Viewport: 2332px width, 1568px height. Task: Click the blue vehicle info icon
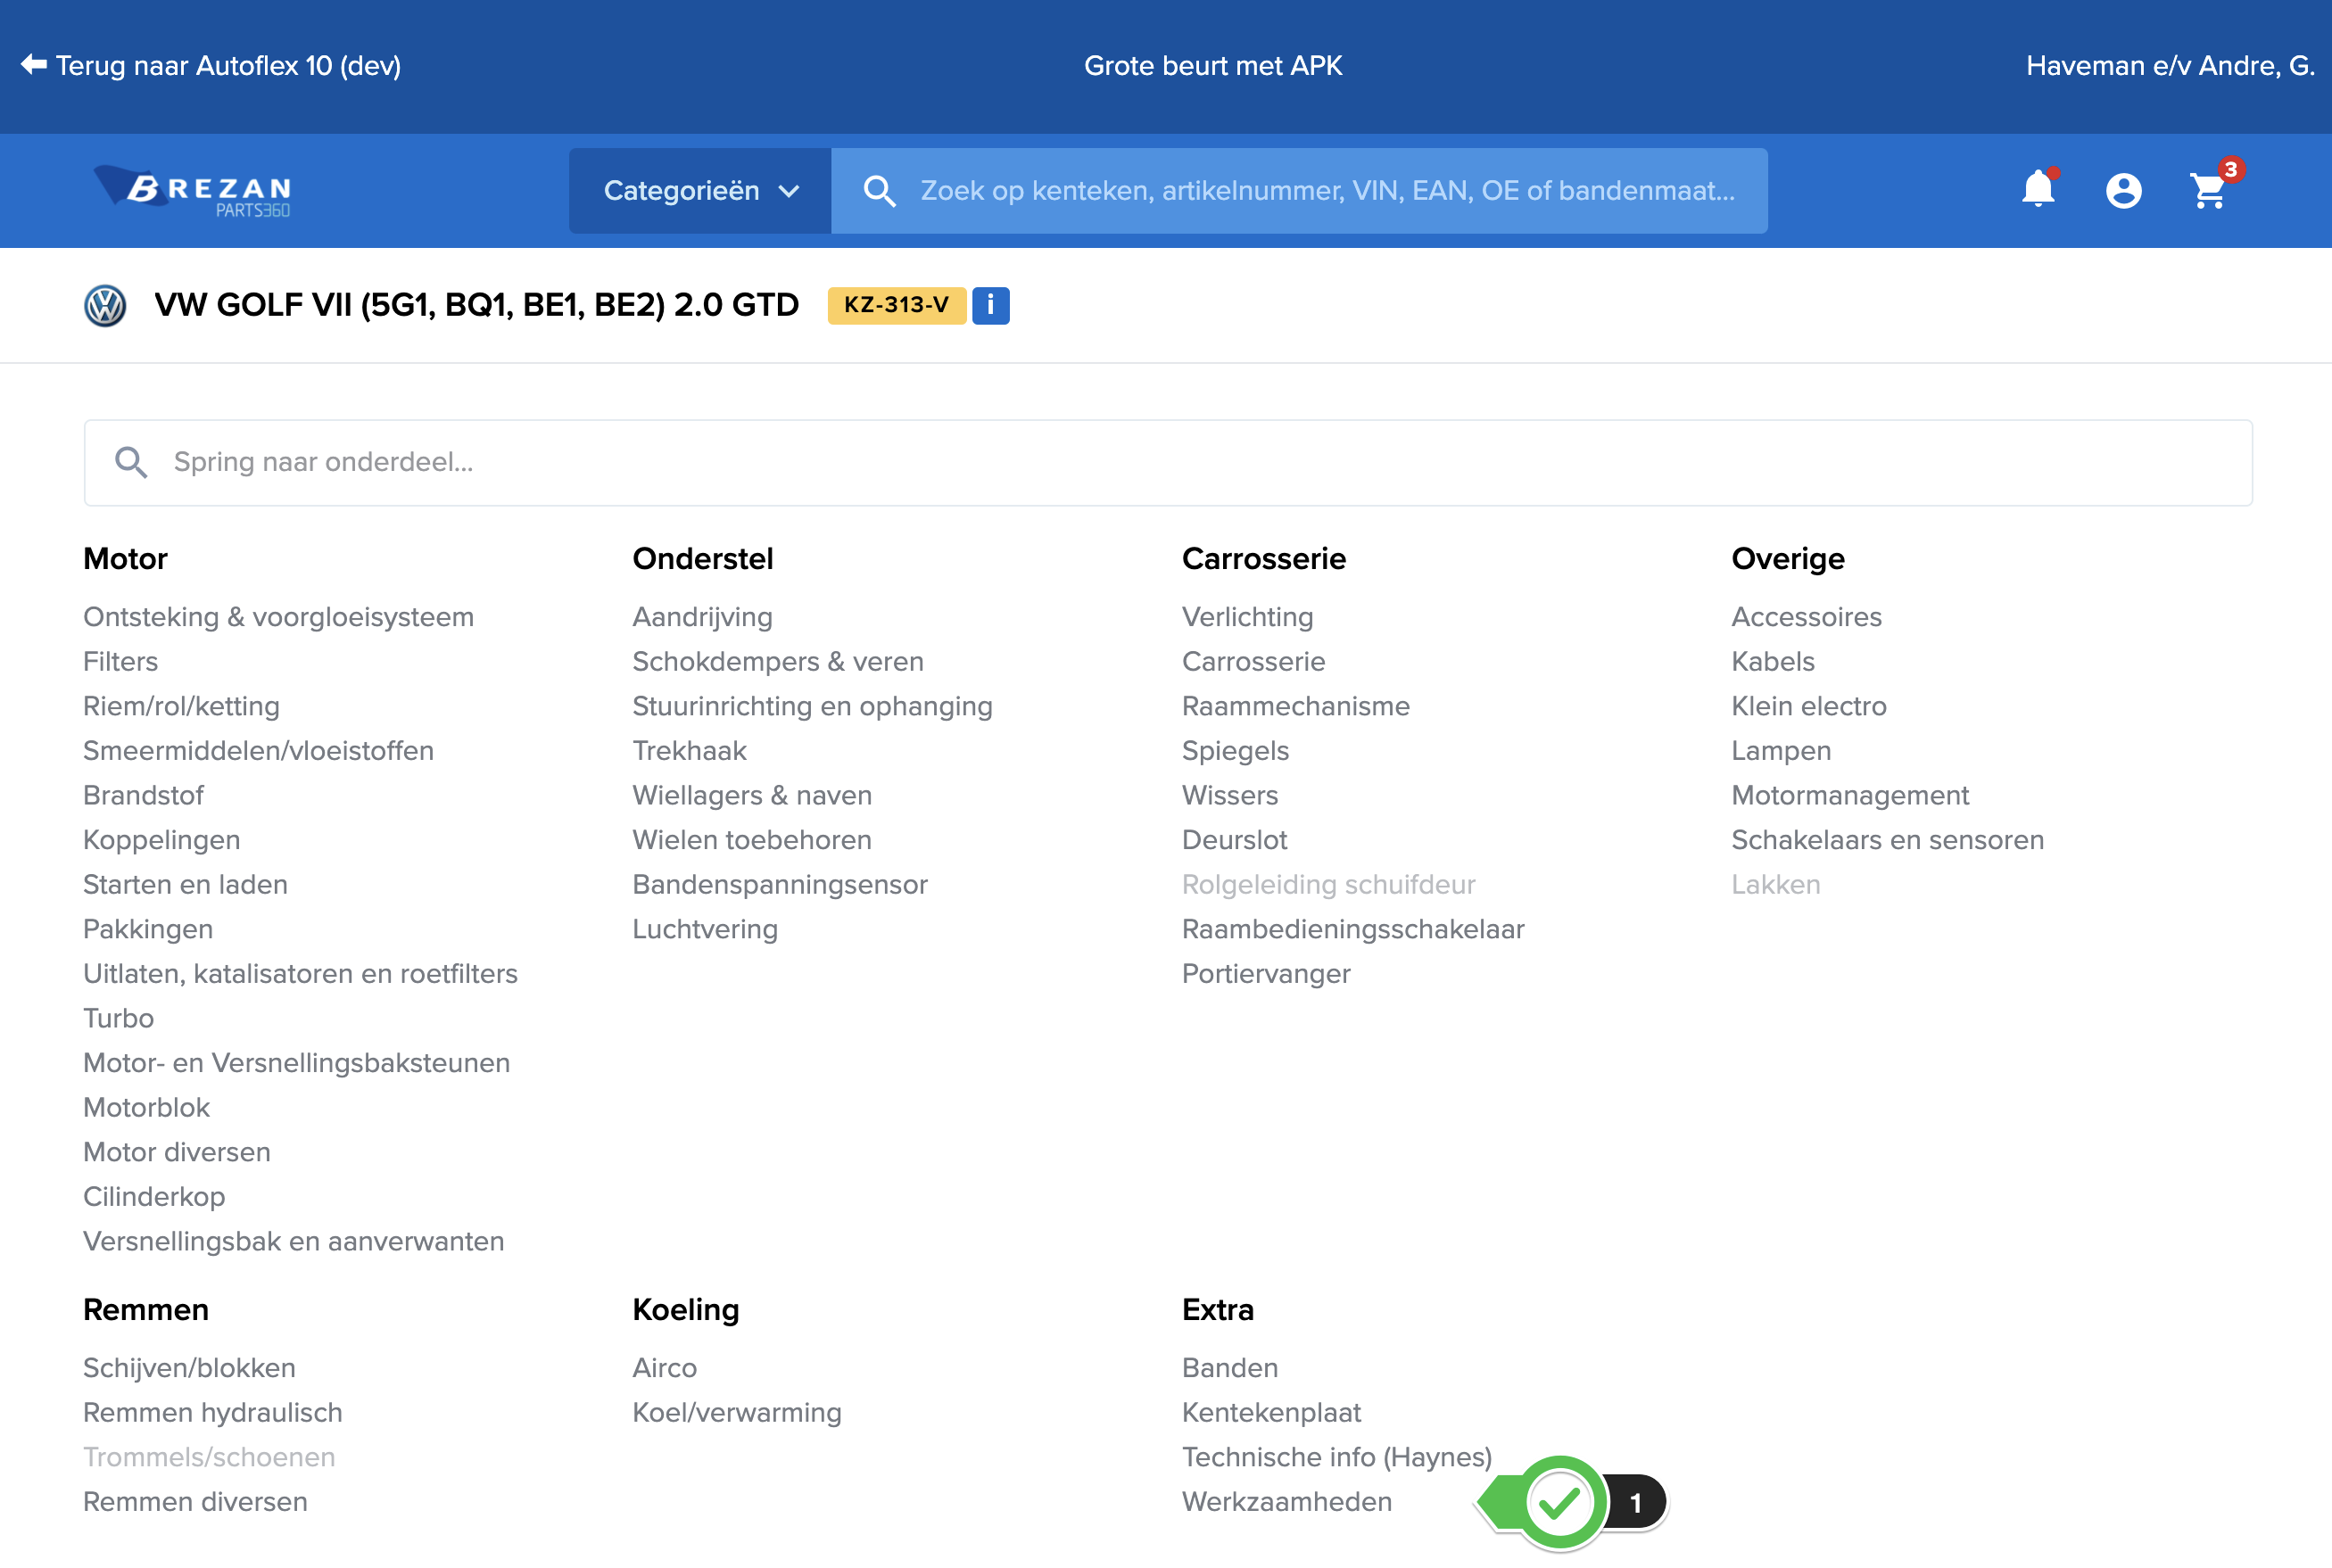click(x=990, y=305)
